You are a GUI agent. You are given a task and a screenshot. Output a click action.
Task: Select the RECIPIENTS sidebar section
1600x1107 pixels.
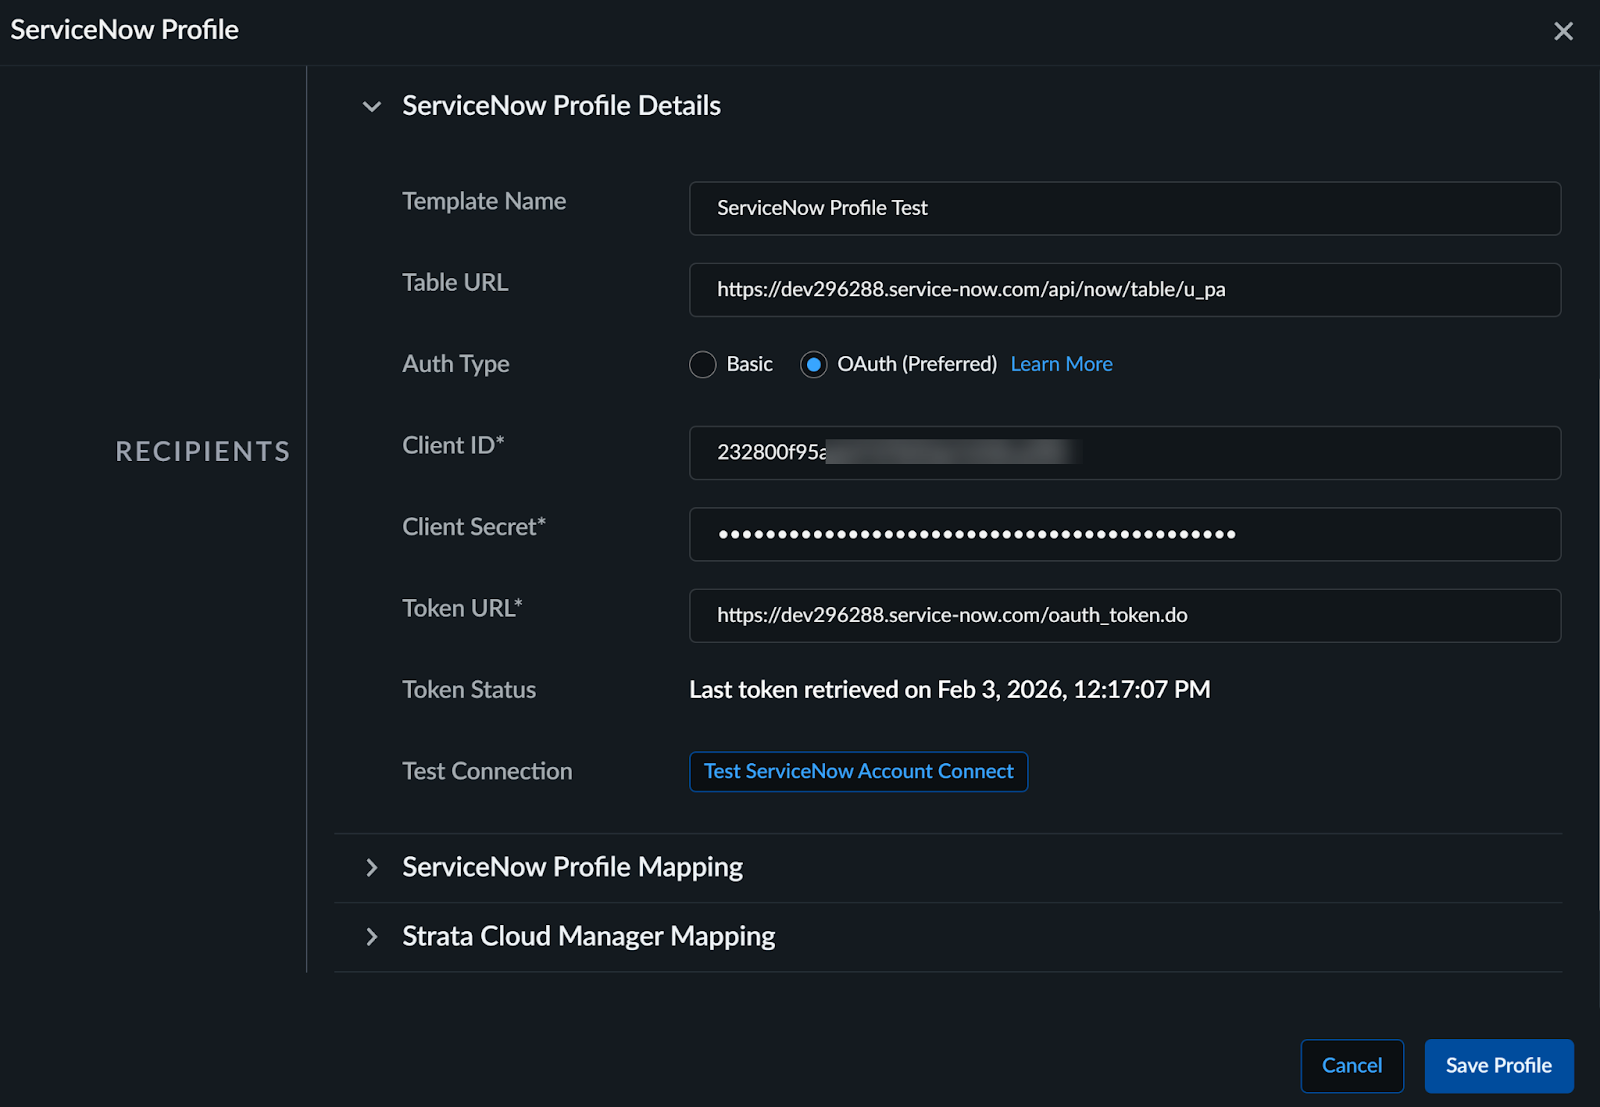pos(202,452)
